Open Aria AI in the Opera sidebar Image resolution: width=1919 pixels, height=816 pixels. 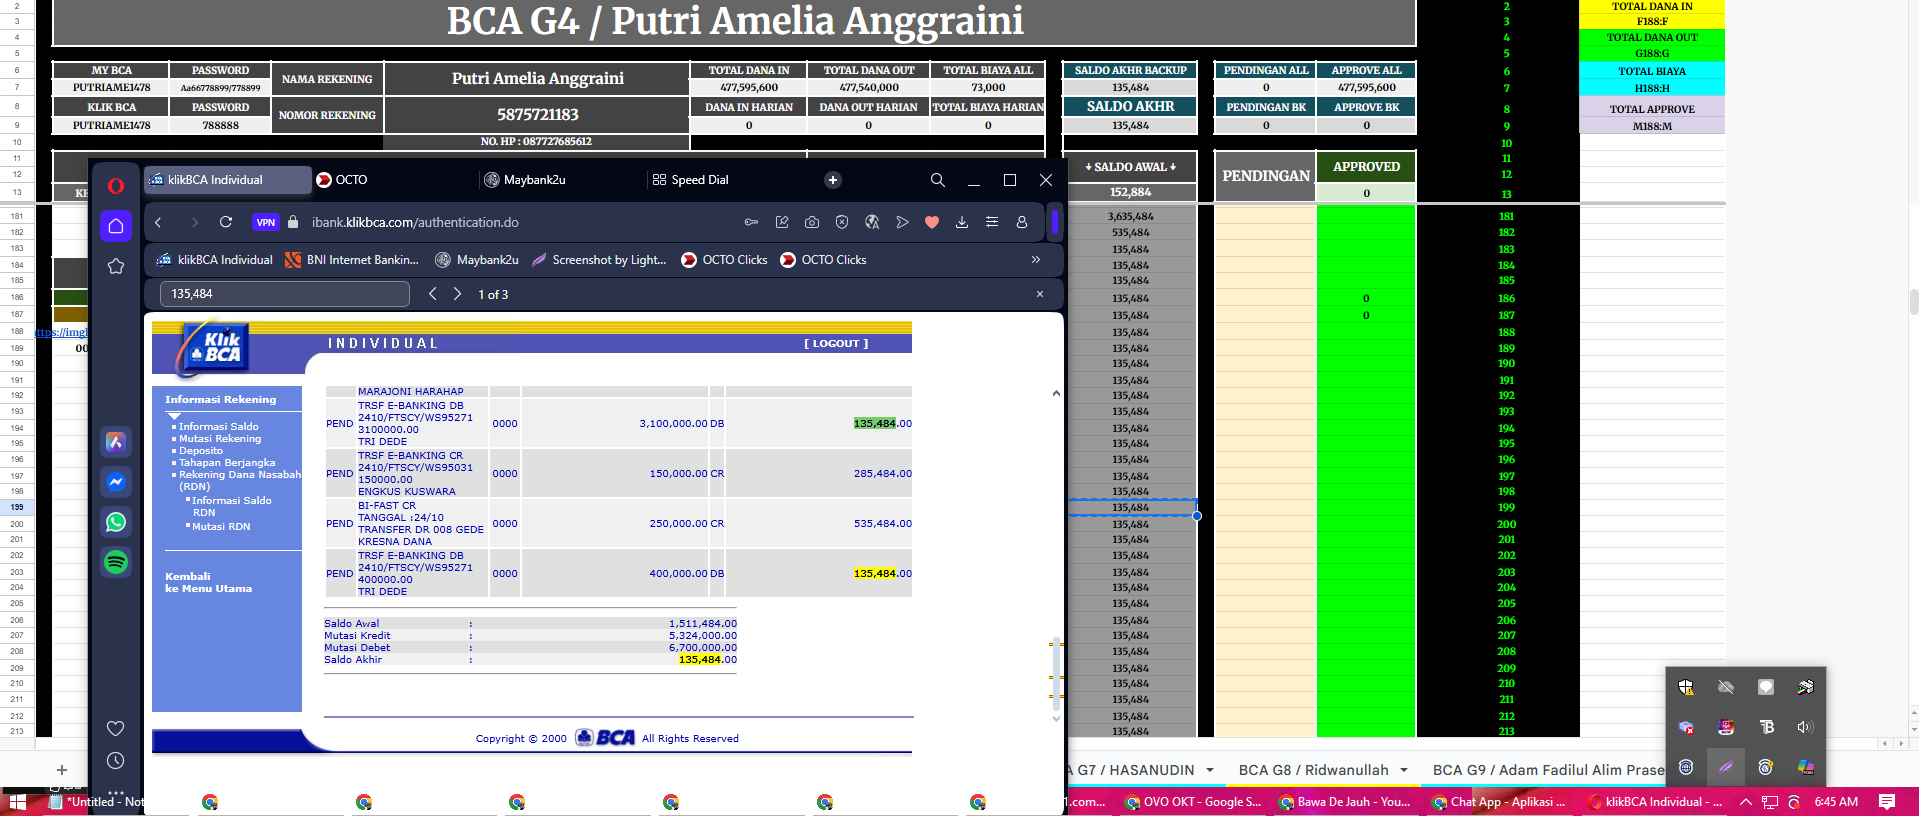[x=116, y=442]
